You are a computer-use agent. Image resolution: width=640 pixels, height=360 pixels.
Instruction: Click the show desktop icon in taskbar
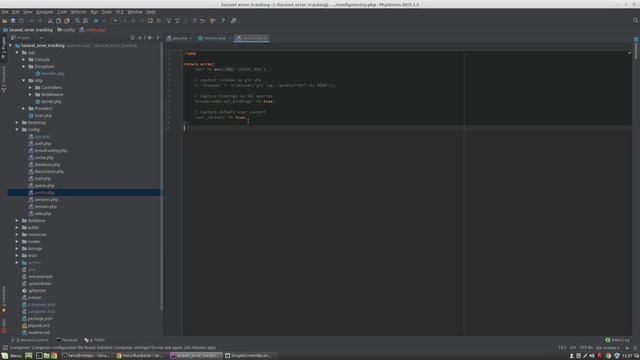(x=29, y=356)
